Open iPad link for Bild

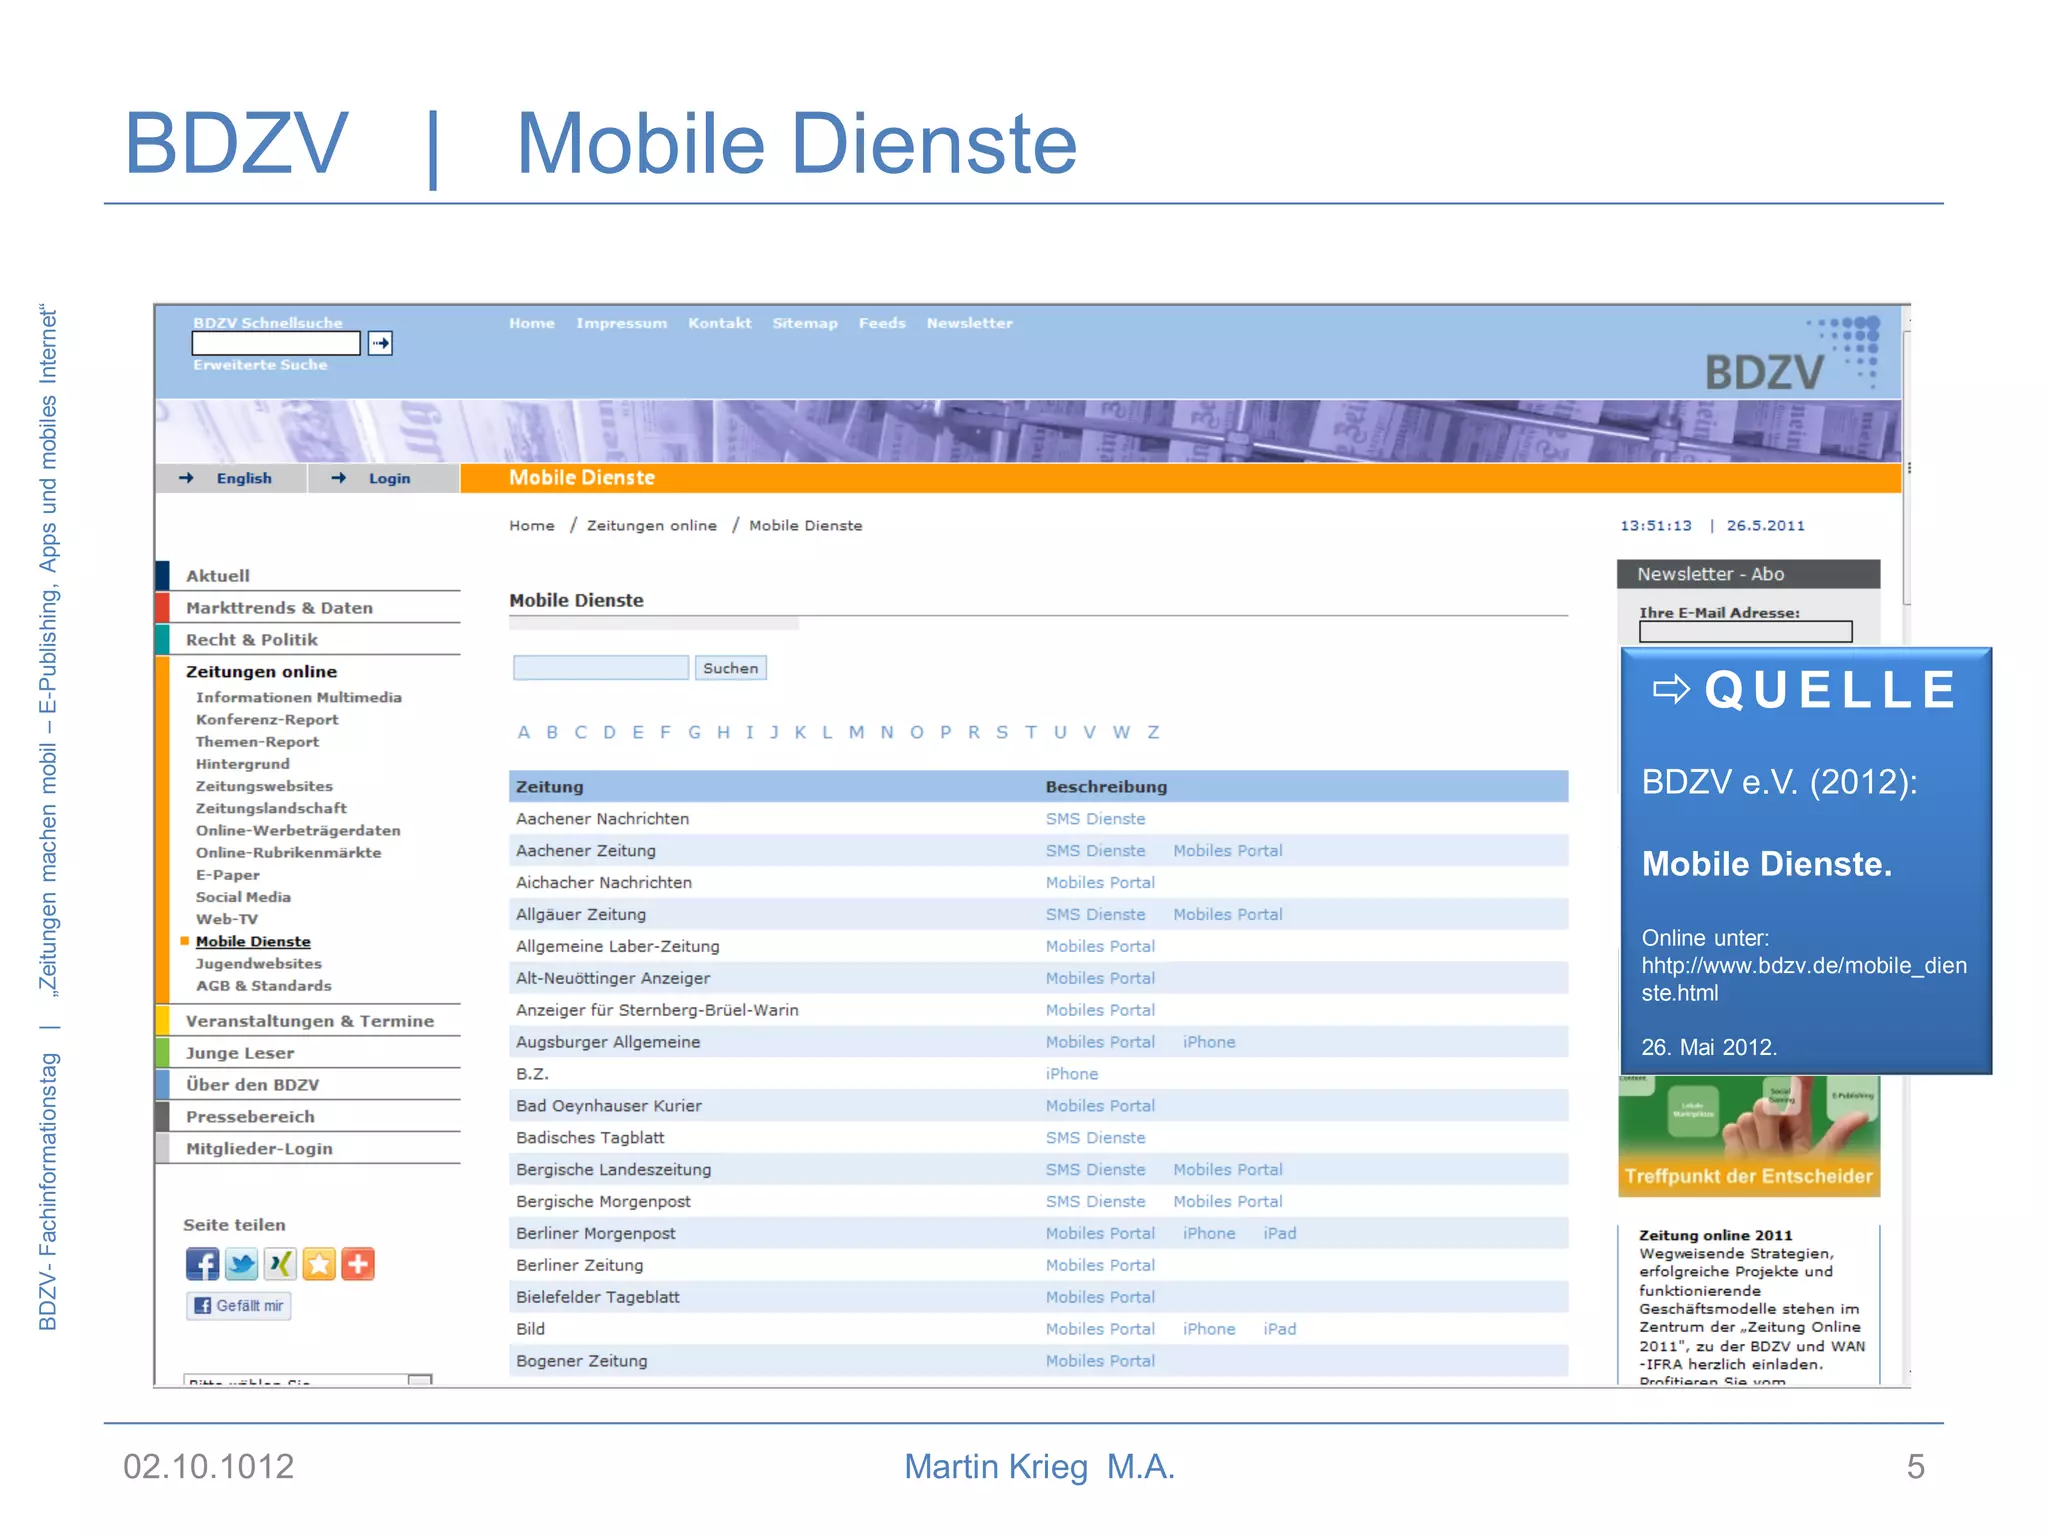click(1280, 1329)
